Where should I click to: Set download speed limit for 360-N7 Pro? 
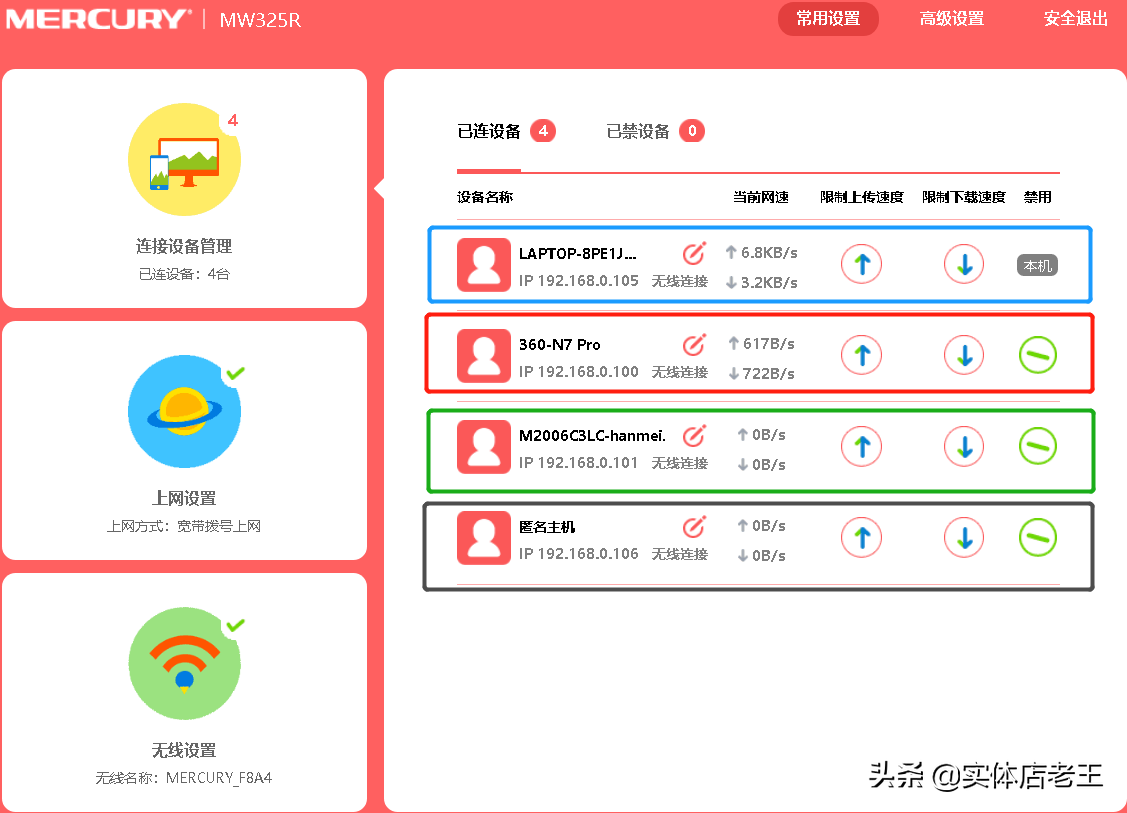963,355
